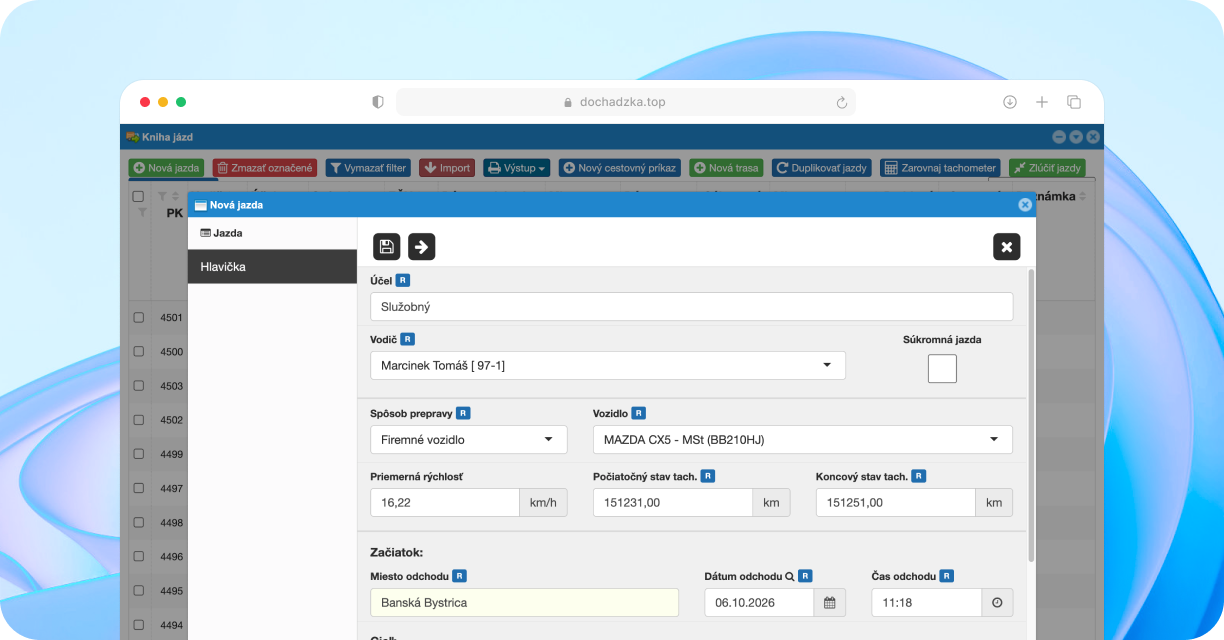The height and width of the screenshot is (640, 1224).
Task: Open the clock picker for Čas odchodu
Action: click(x=997, y=603)
